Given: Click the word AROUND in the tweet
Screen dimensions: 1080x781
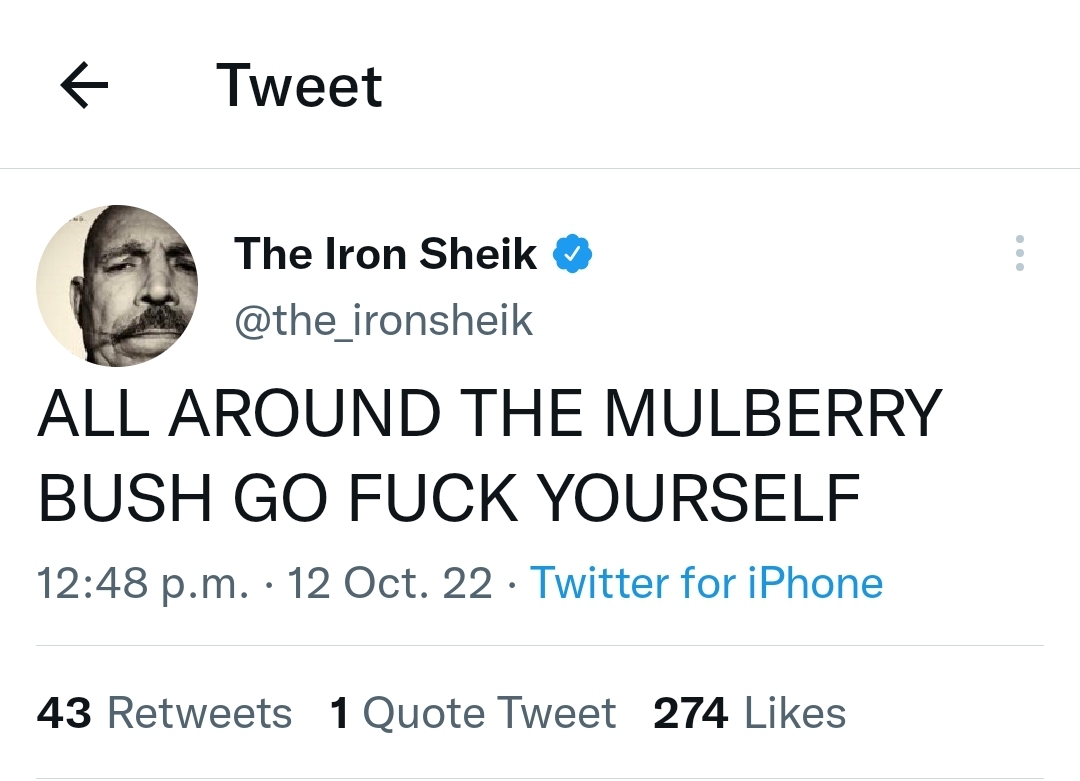Looking at the screenshot, I should click(x=304, y=413).
